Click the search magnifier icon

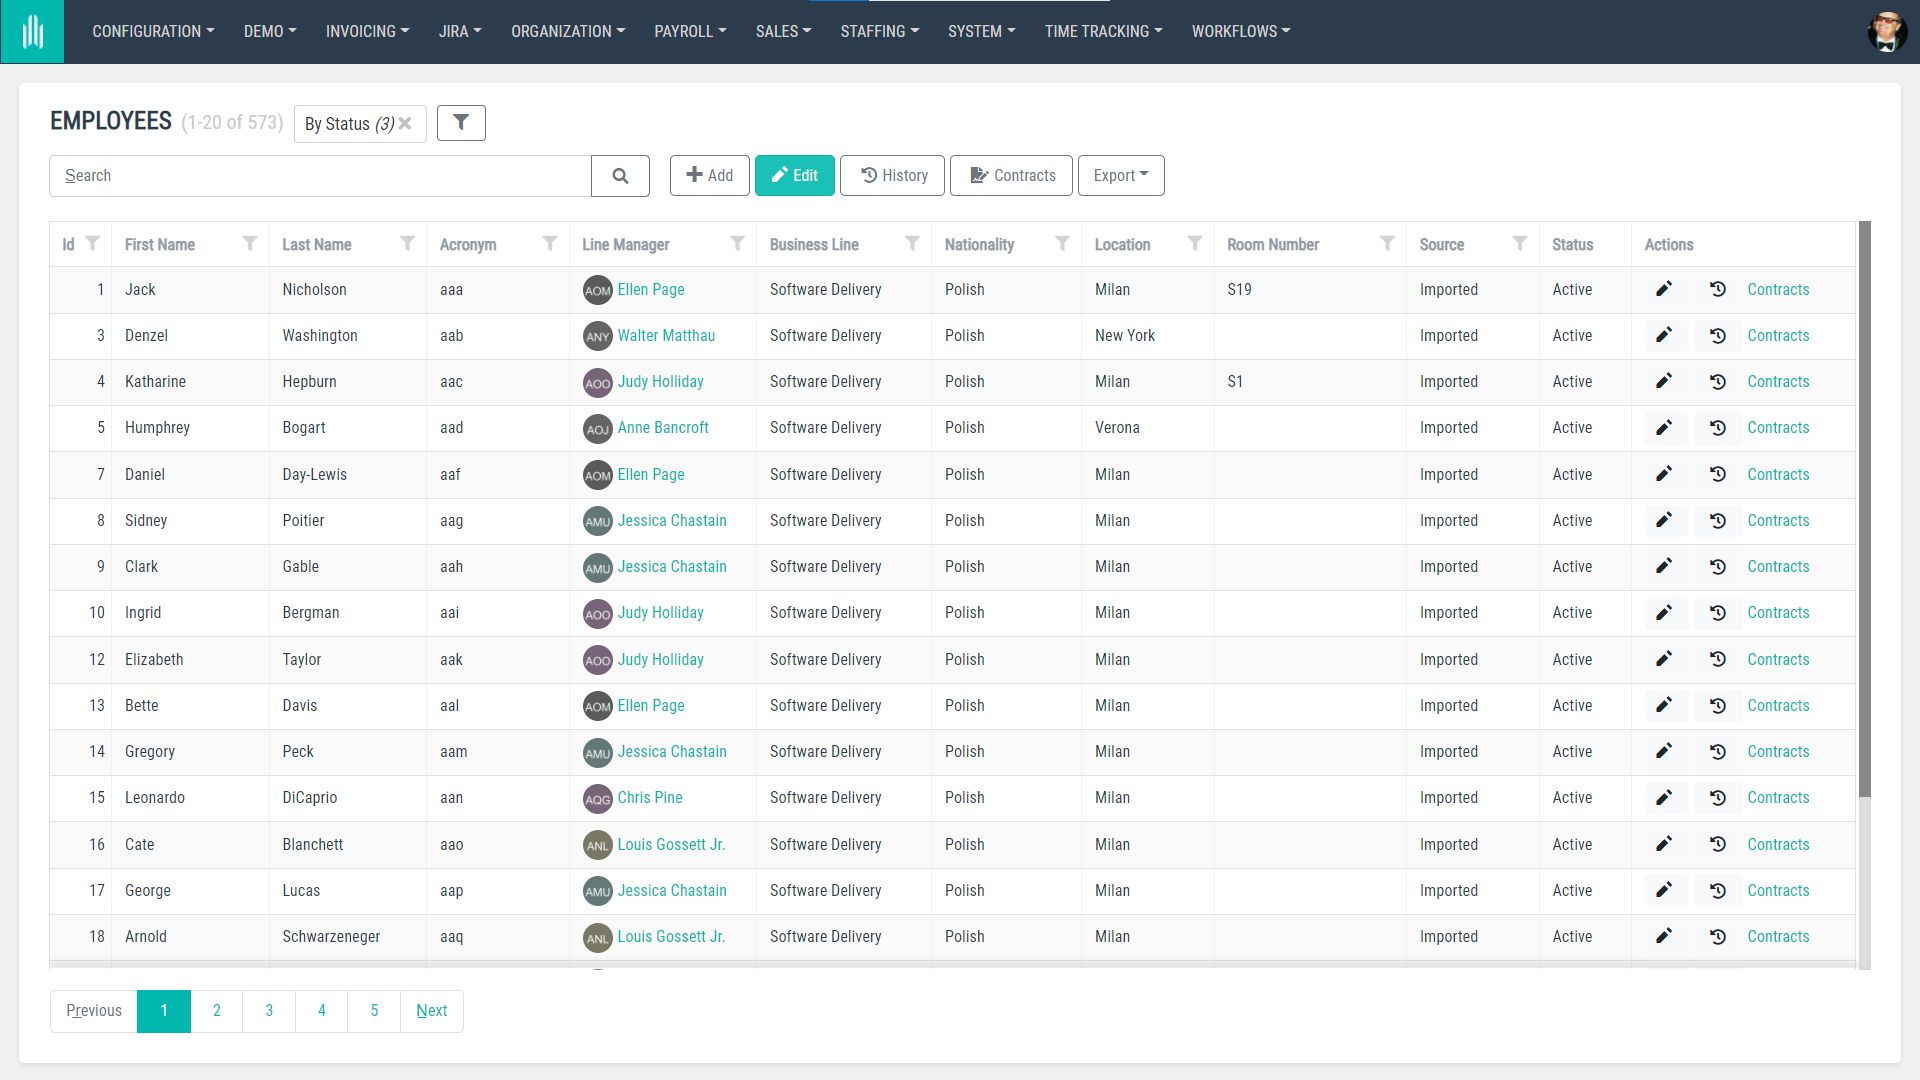620,175
